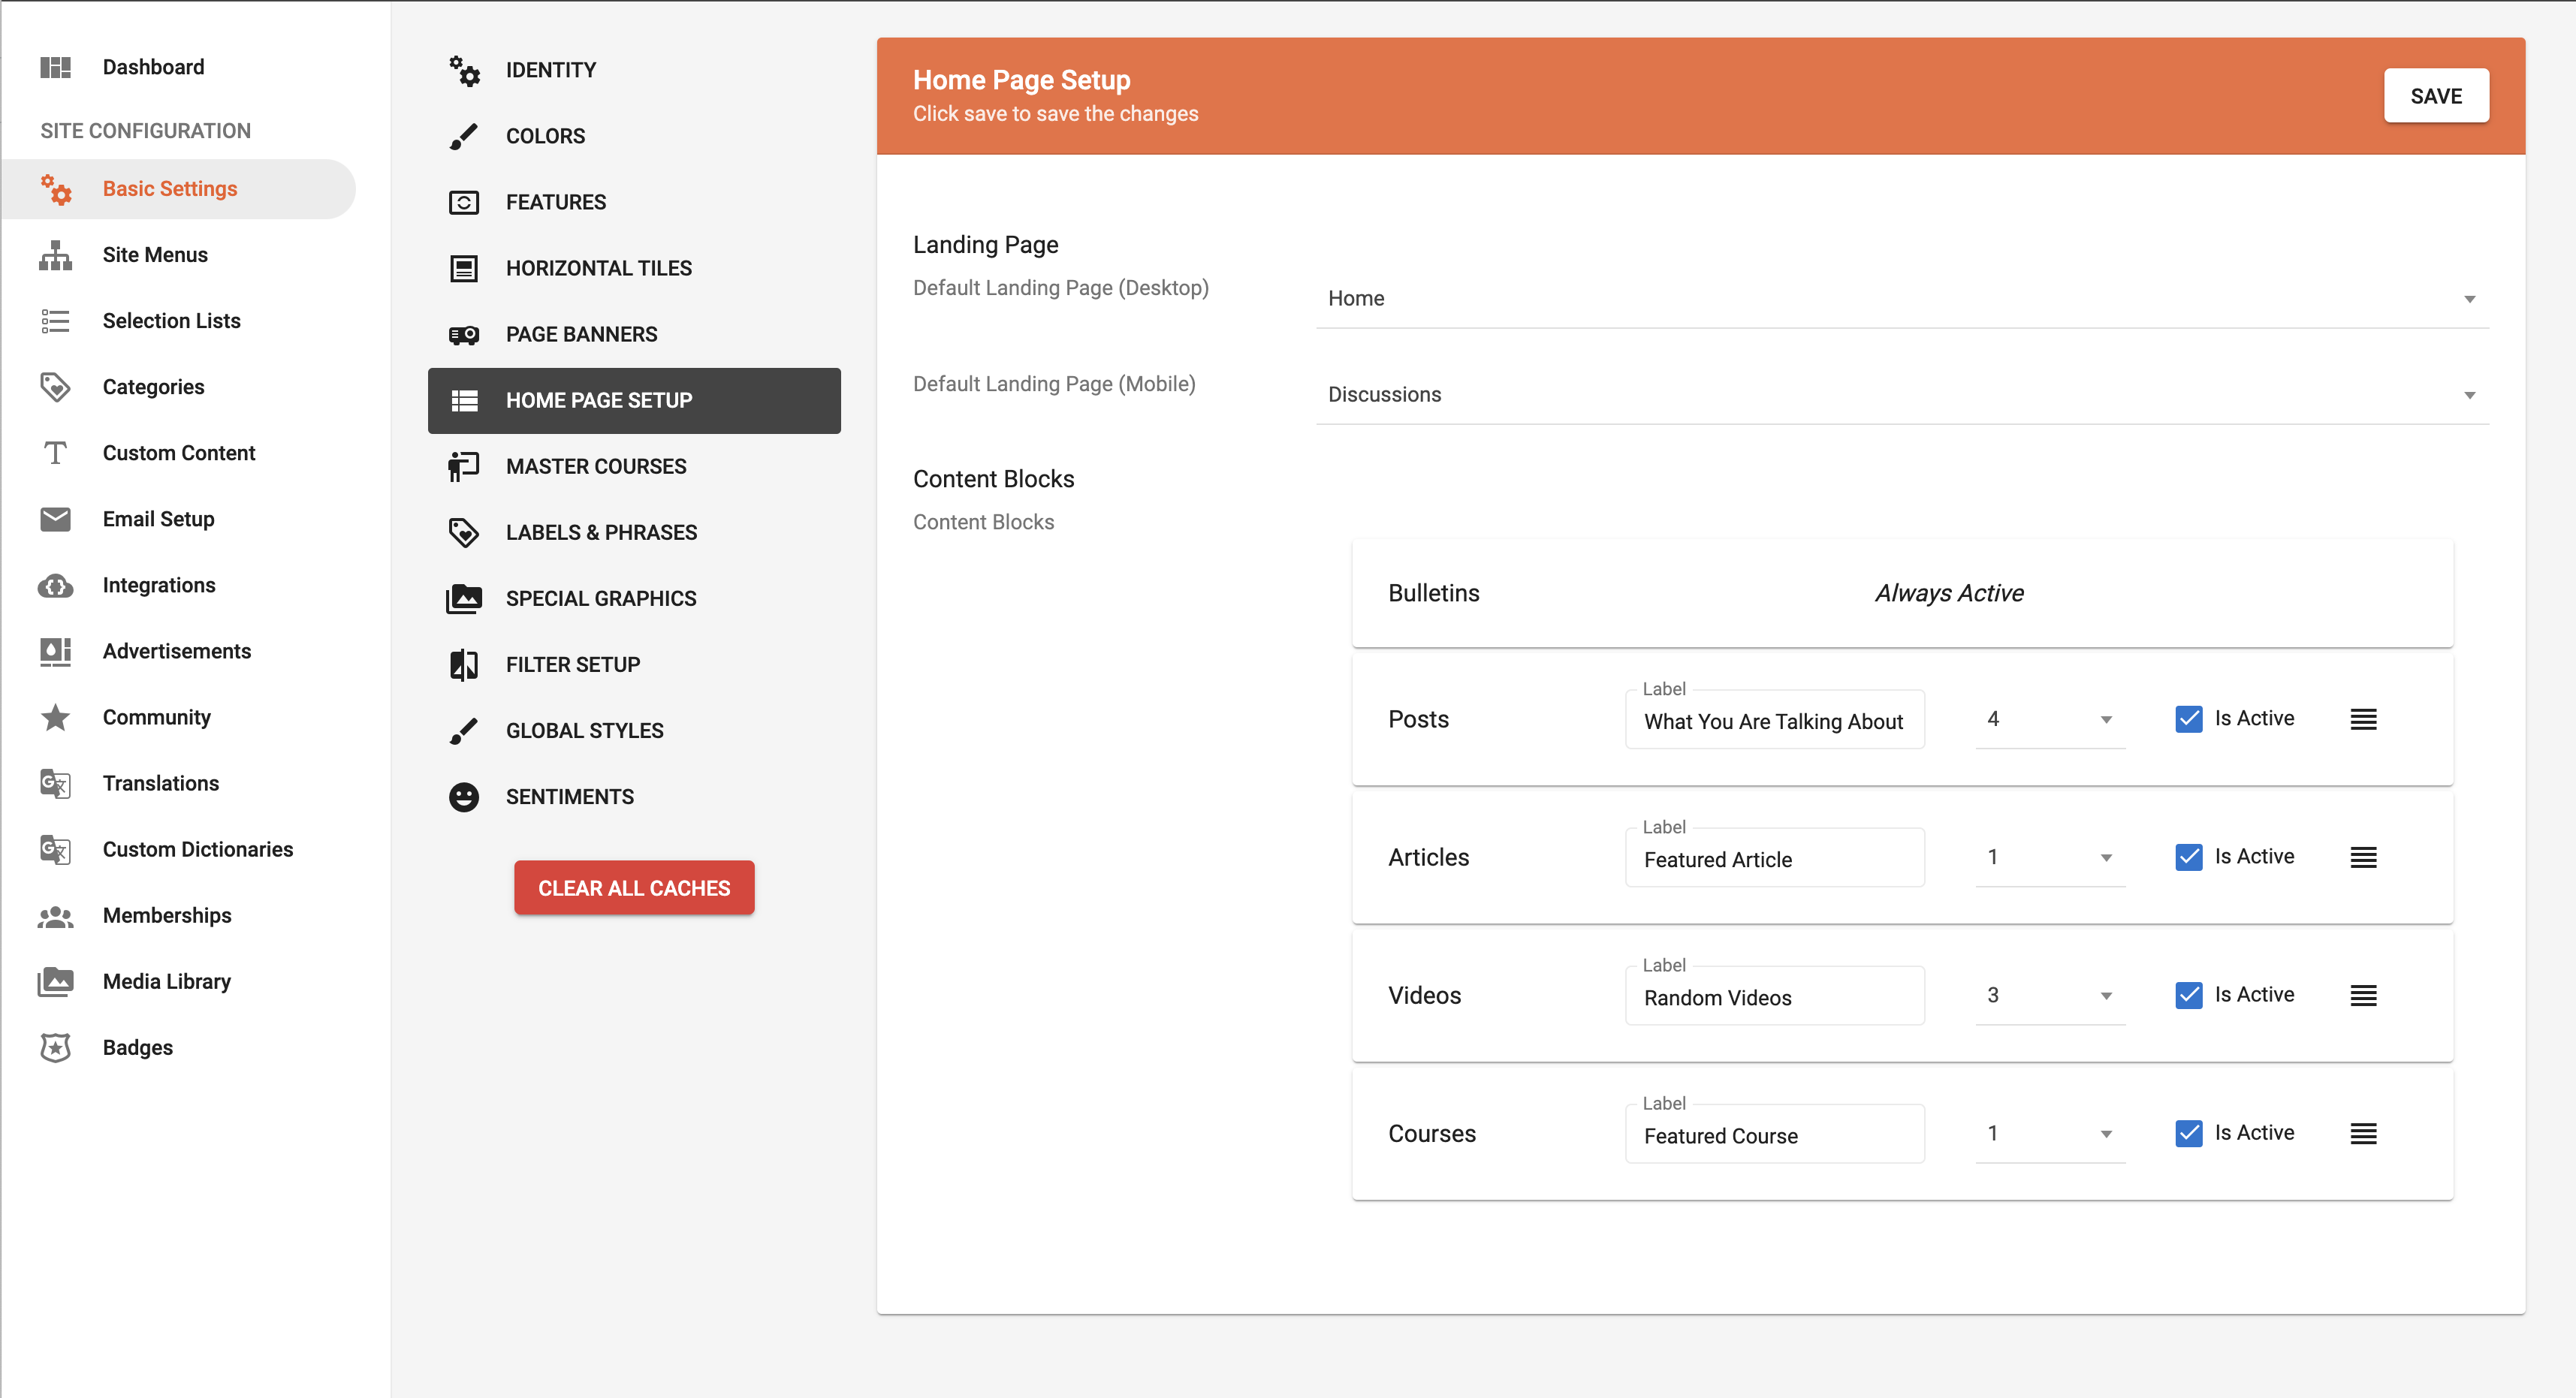Disable Is Active for Courses block
The height and width of the screenshot is (1398, 2576).
(2188, 1133)
